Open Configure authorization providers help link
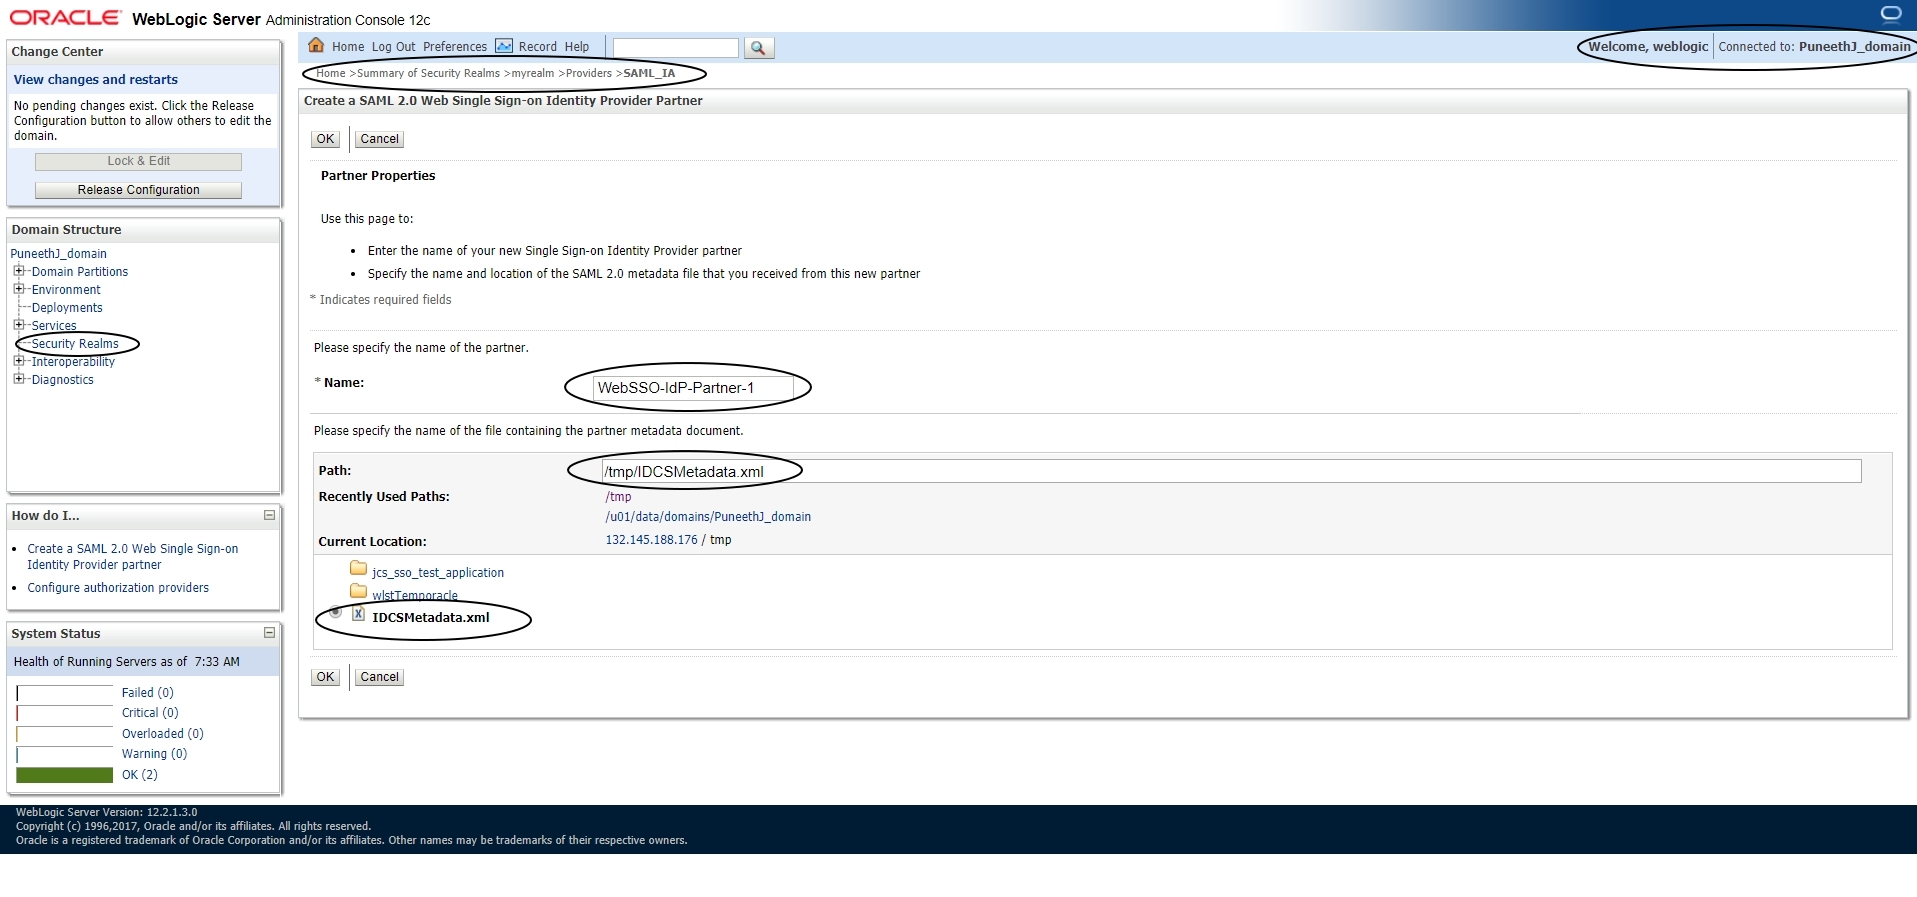1917x897 pixels. click(118, 588)
